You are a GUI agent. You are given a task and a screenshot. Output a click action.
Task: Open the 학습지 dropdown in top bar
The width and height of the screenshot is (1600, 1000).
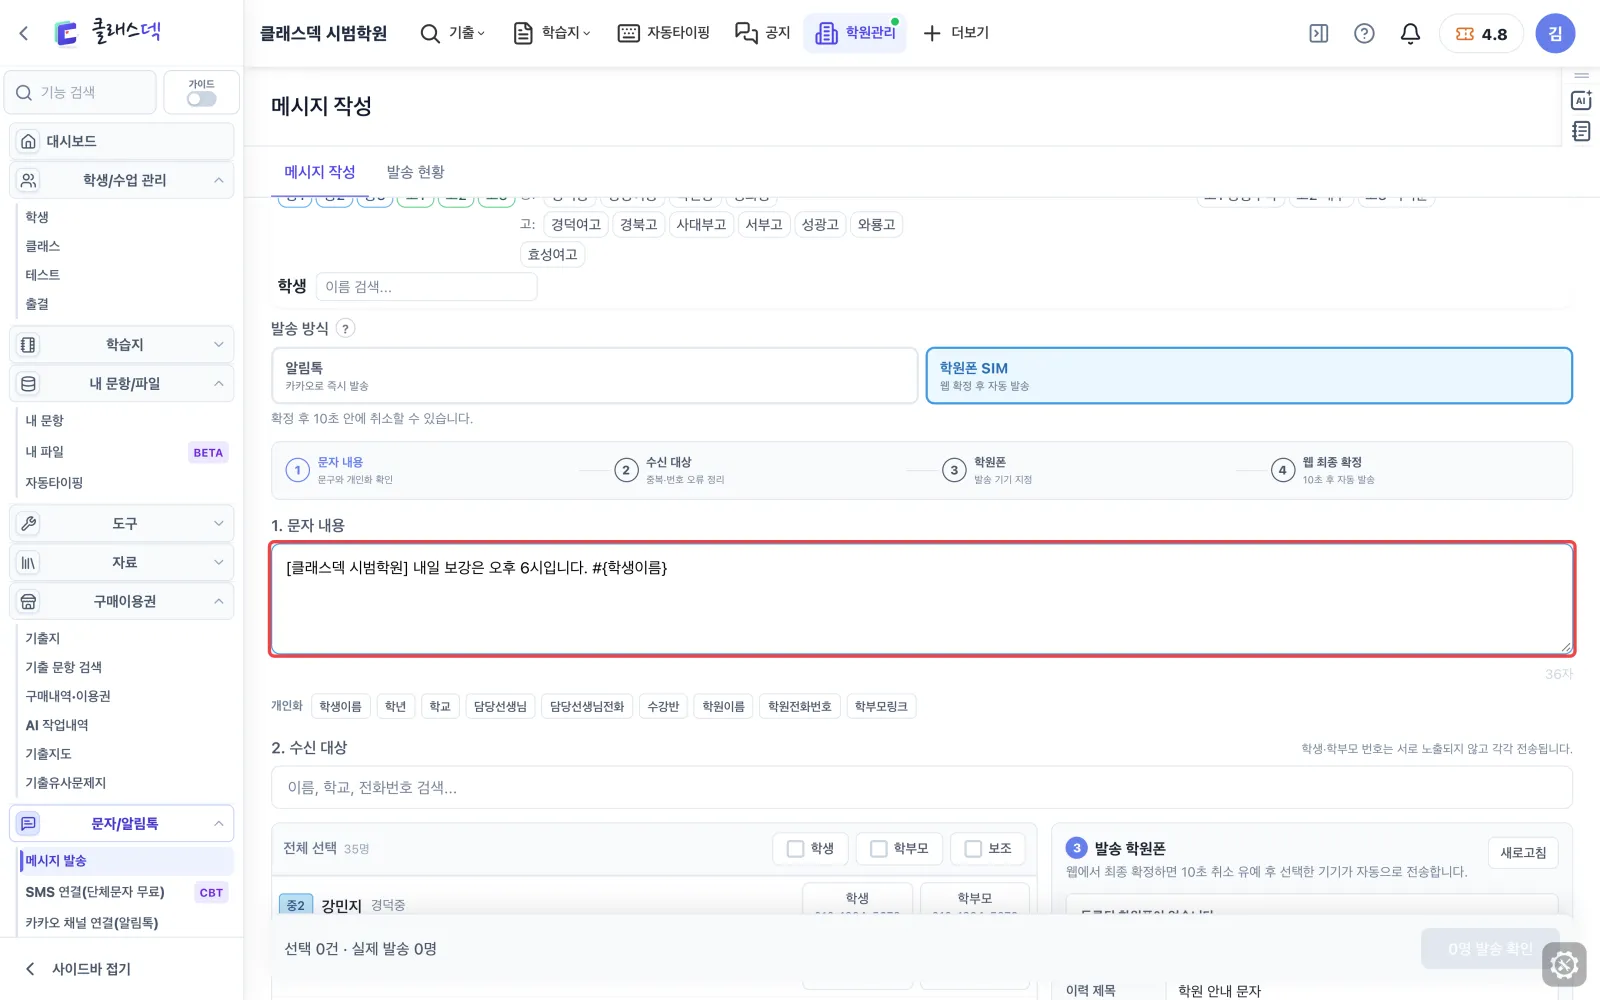(552, 33)
